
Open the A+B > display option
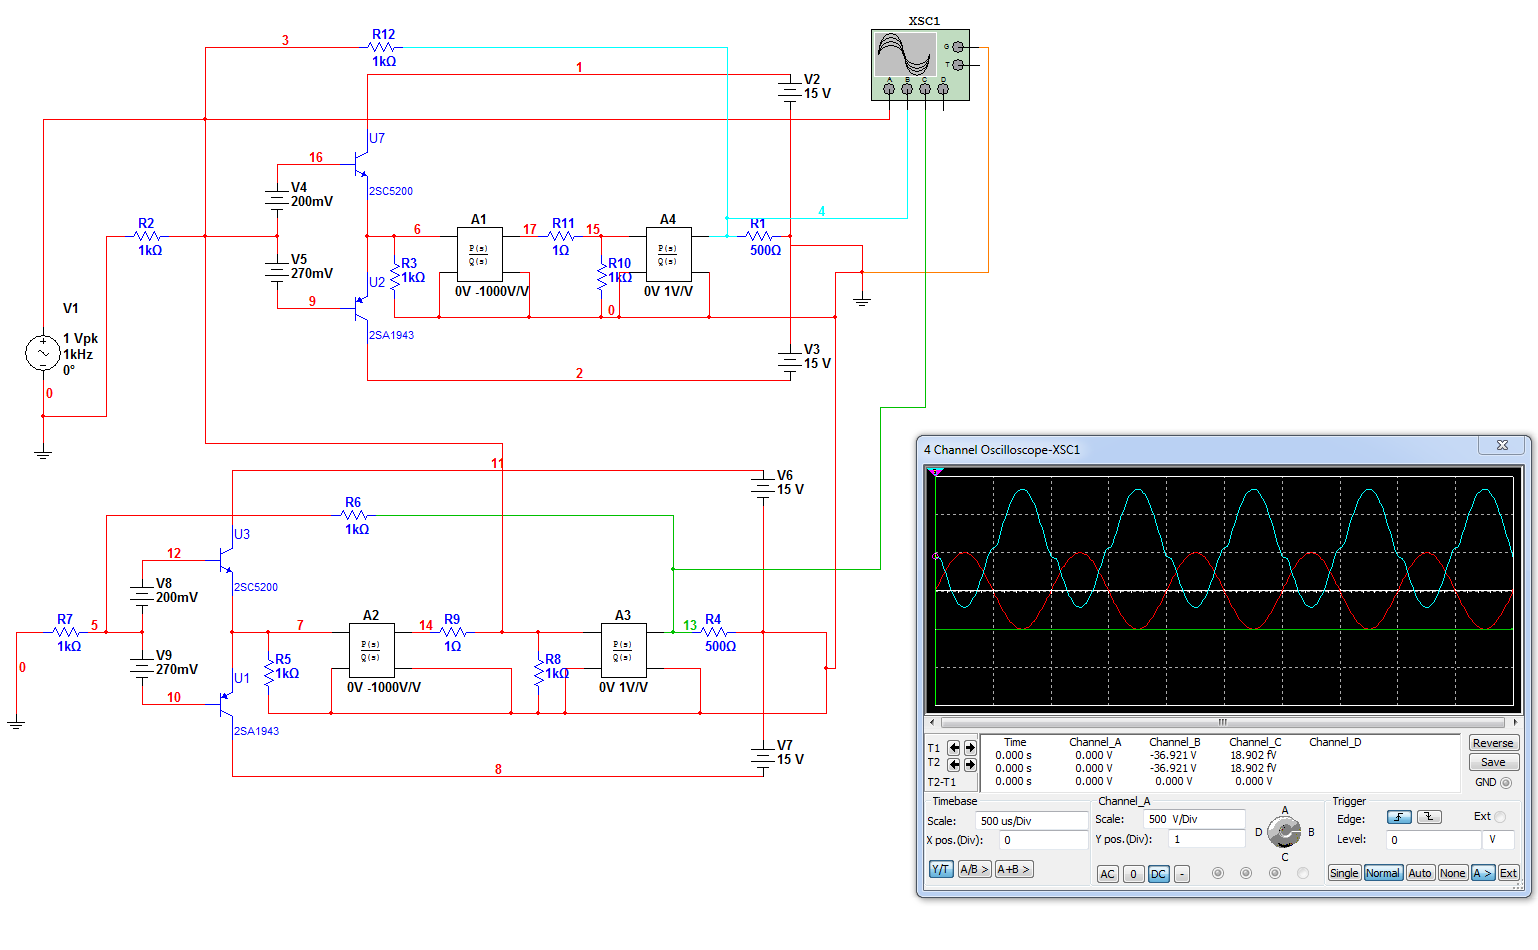point(1013,869)
